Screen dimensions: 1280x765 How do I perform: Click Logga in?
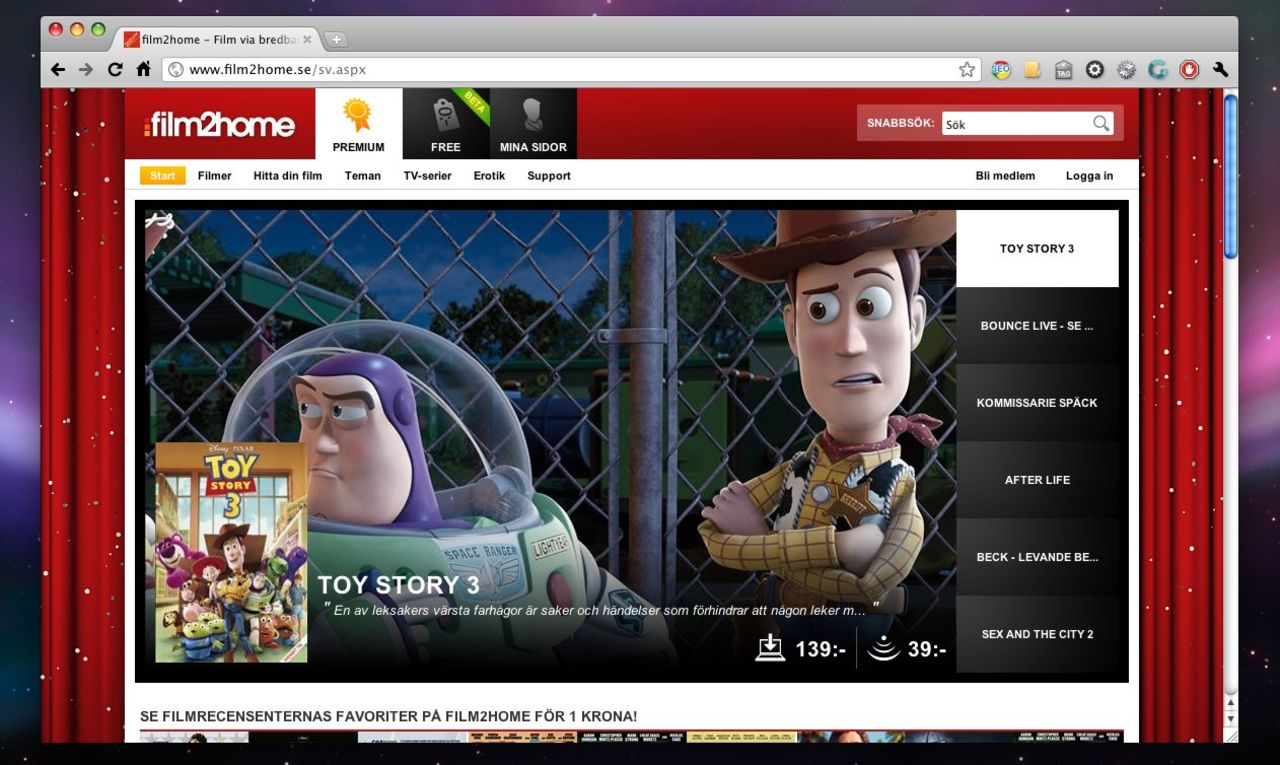click(x=1089, y=175)
